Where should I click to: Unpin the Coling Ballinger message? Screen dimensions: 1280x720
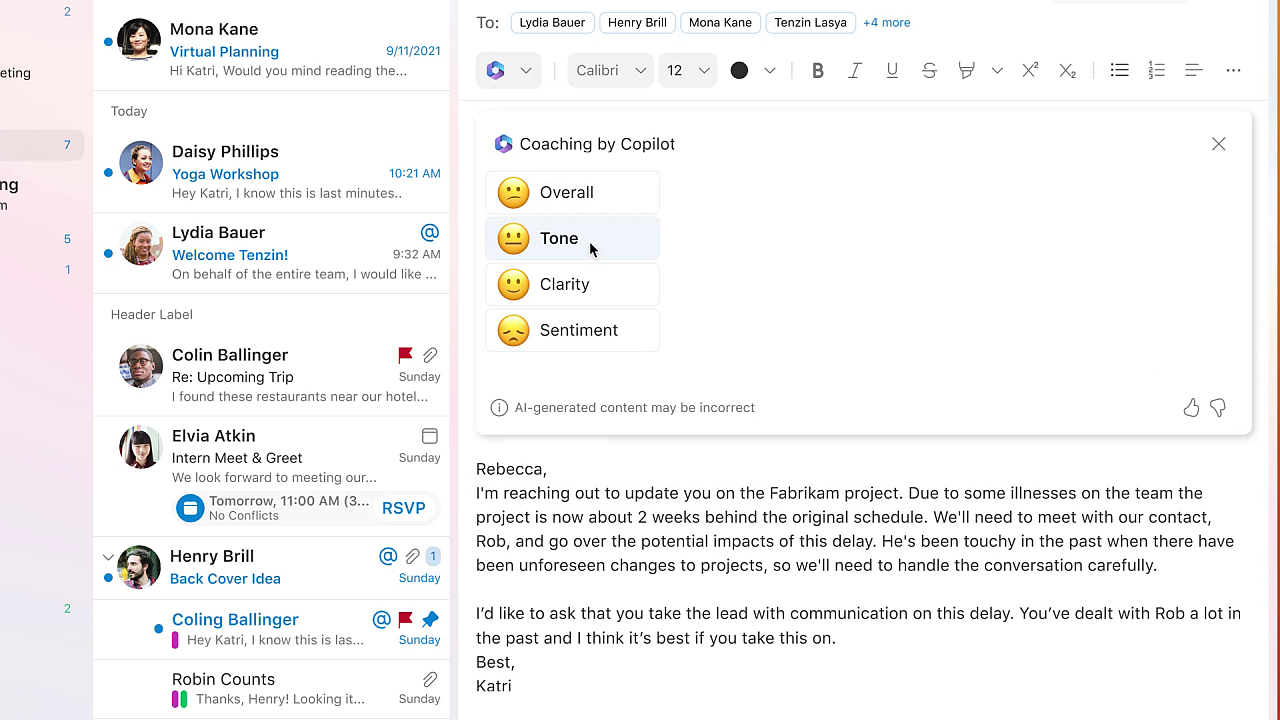tap(430, 619)
